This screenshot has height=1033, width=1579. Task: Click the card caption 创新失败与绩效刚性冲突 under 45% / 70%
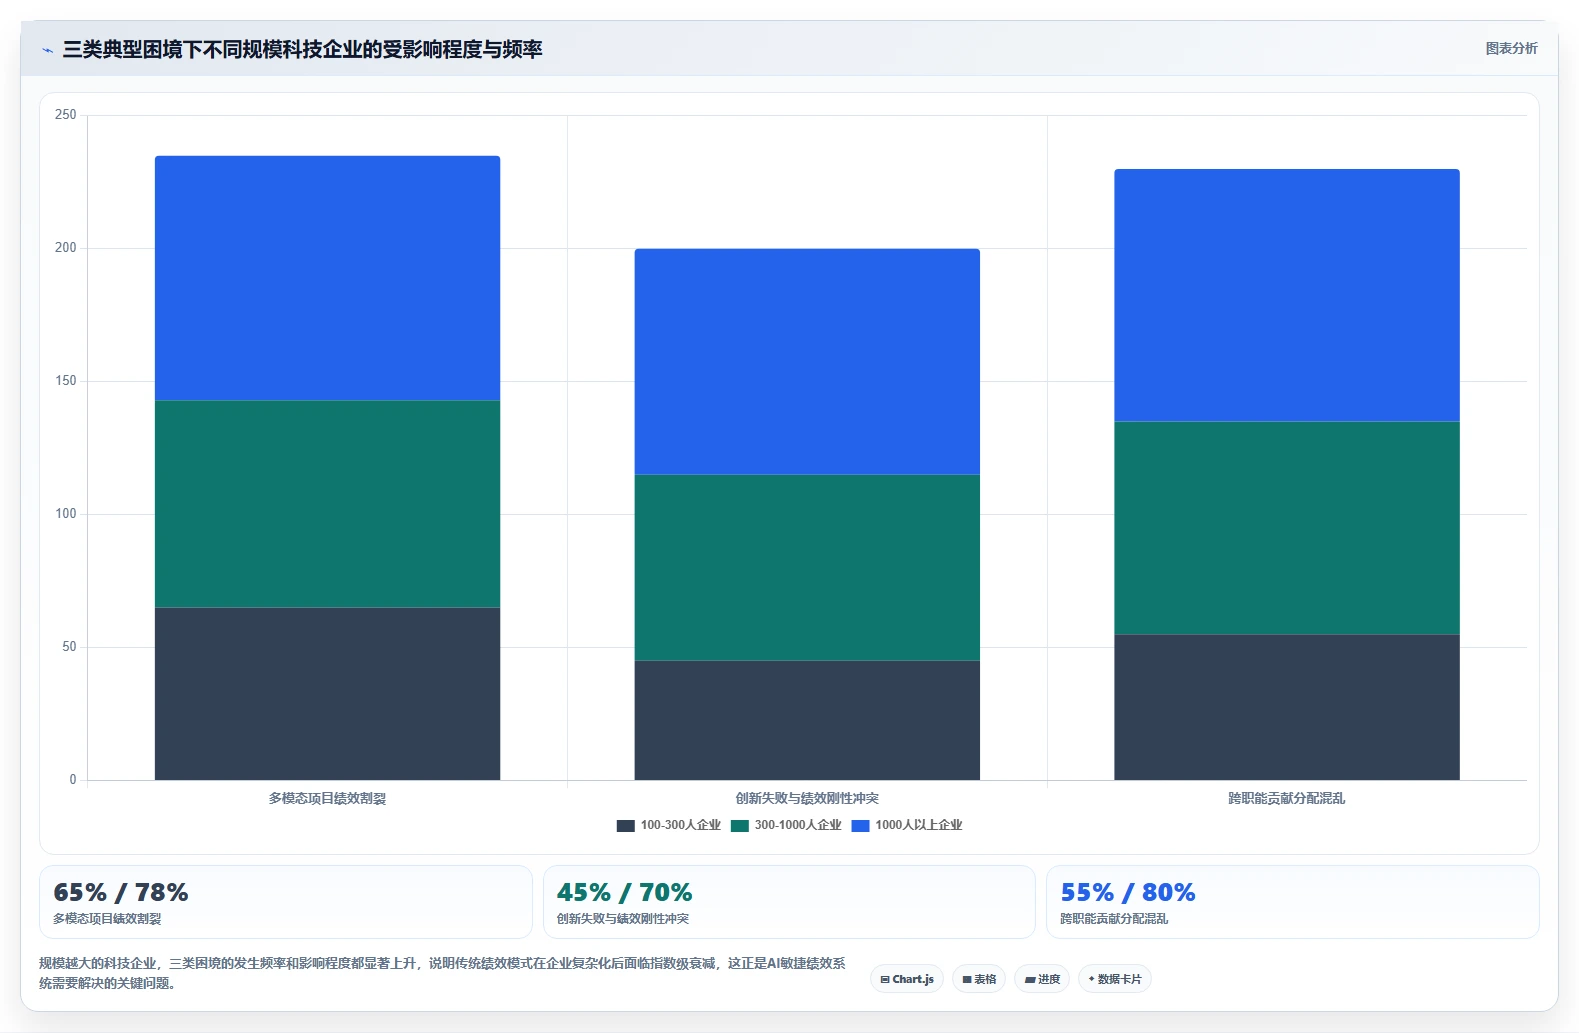[x=623, y=919]
